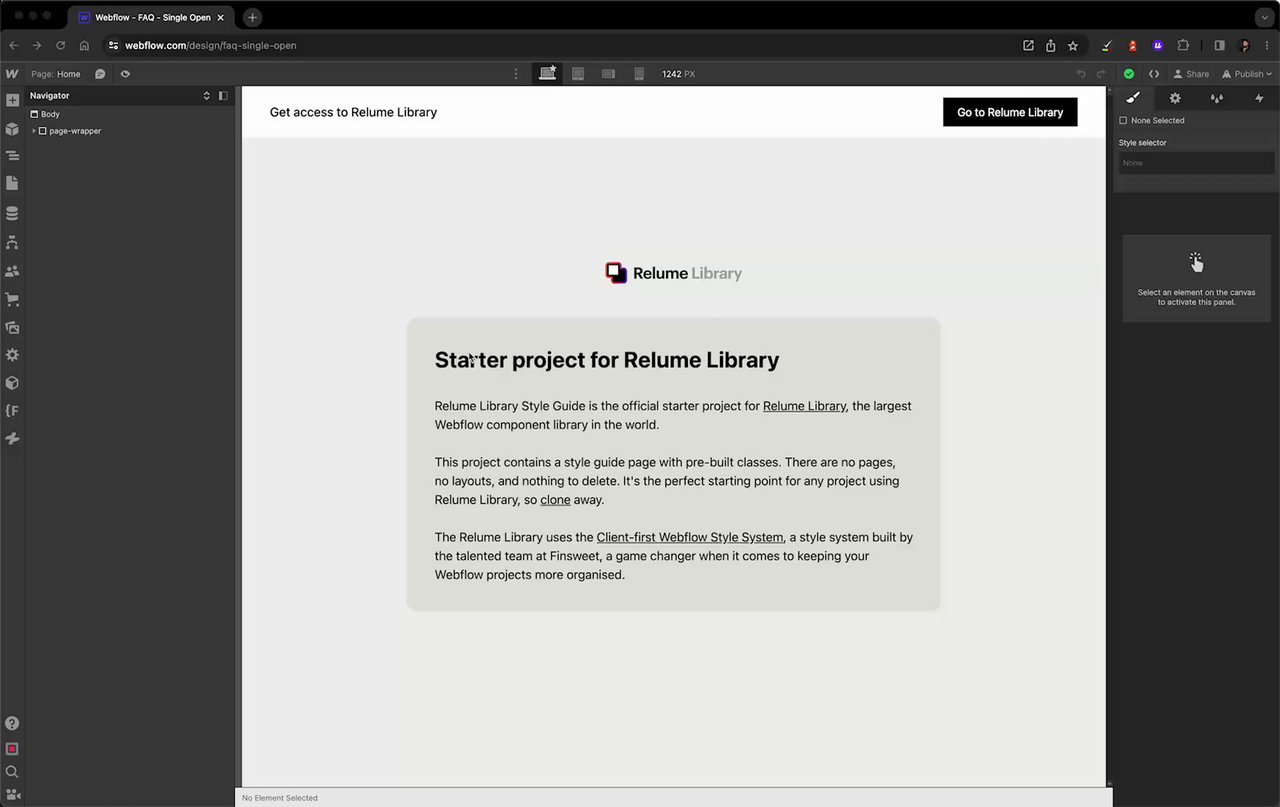Open the Page: Home selector
The width and height of the screenshot is (1280, 807).
(x=56, y=74)
